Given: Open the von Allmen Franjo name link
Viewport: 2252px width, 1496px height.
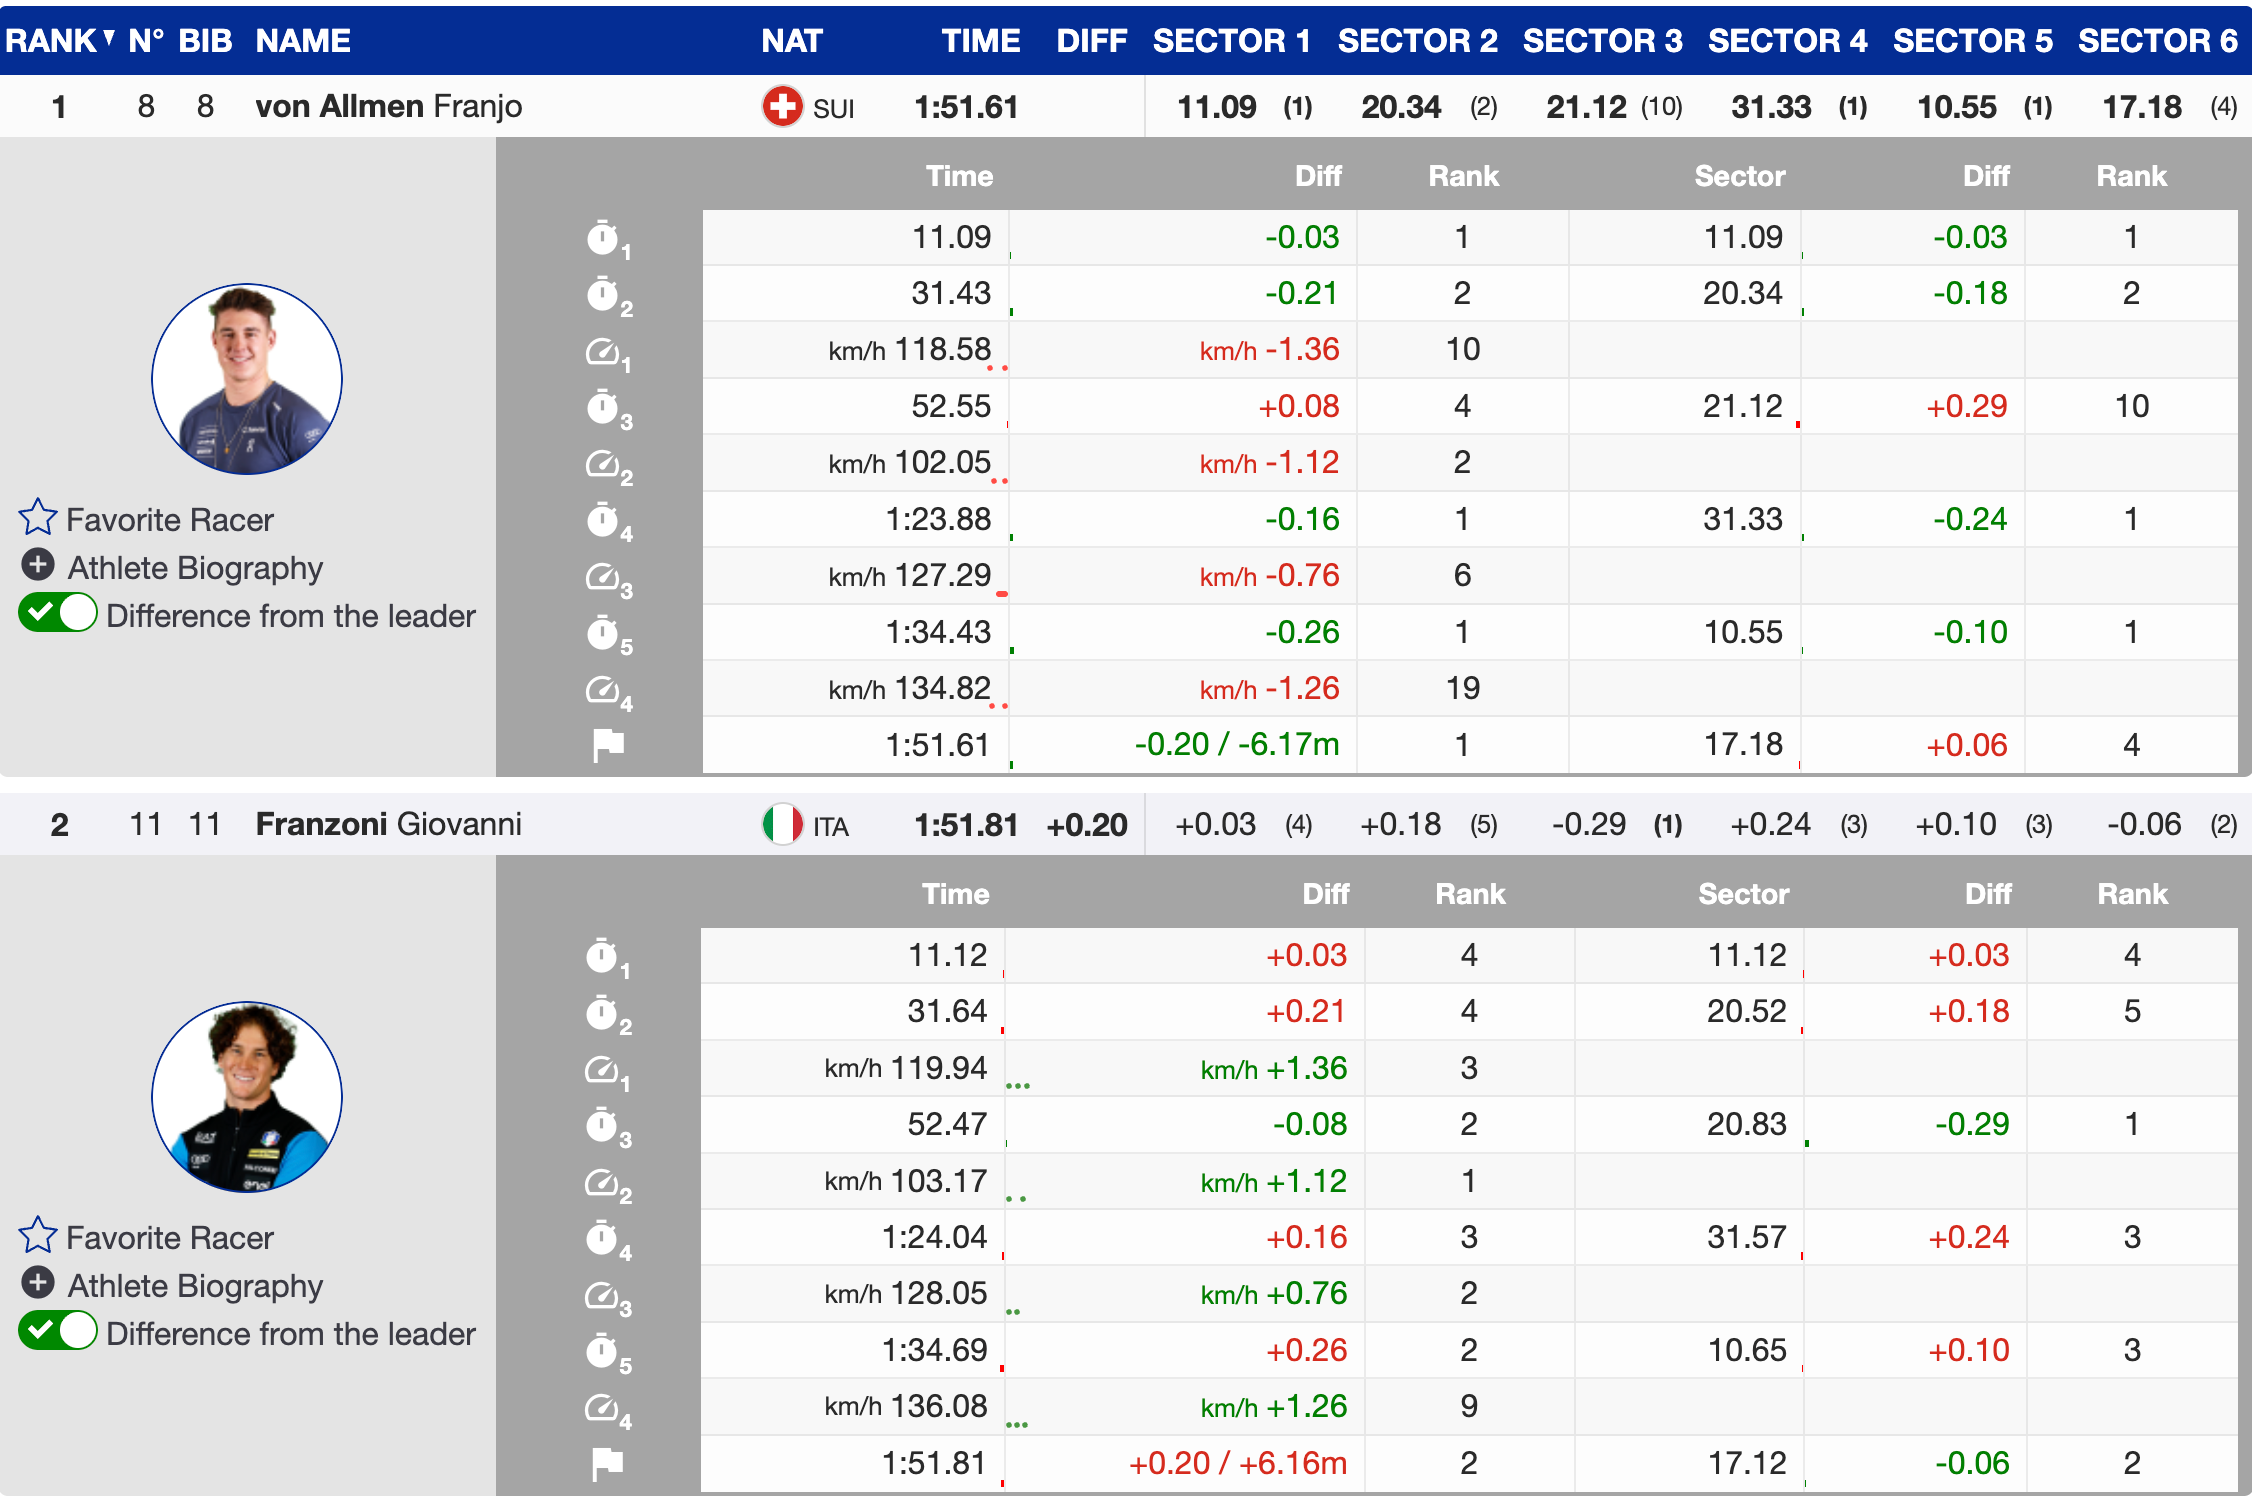Looking at the screenshot, I should 388,106.
